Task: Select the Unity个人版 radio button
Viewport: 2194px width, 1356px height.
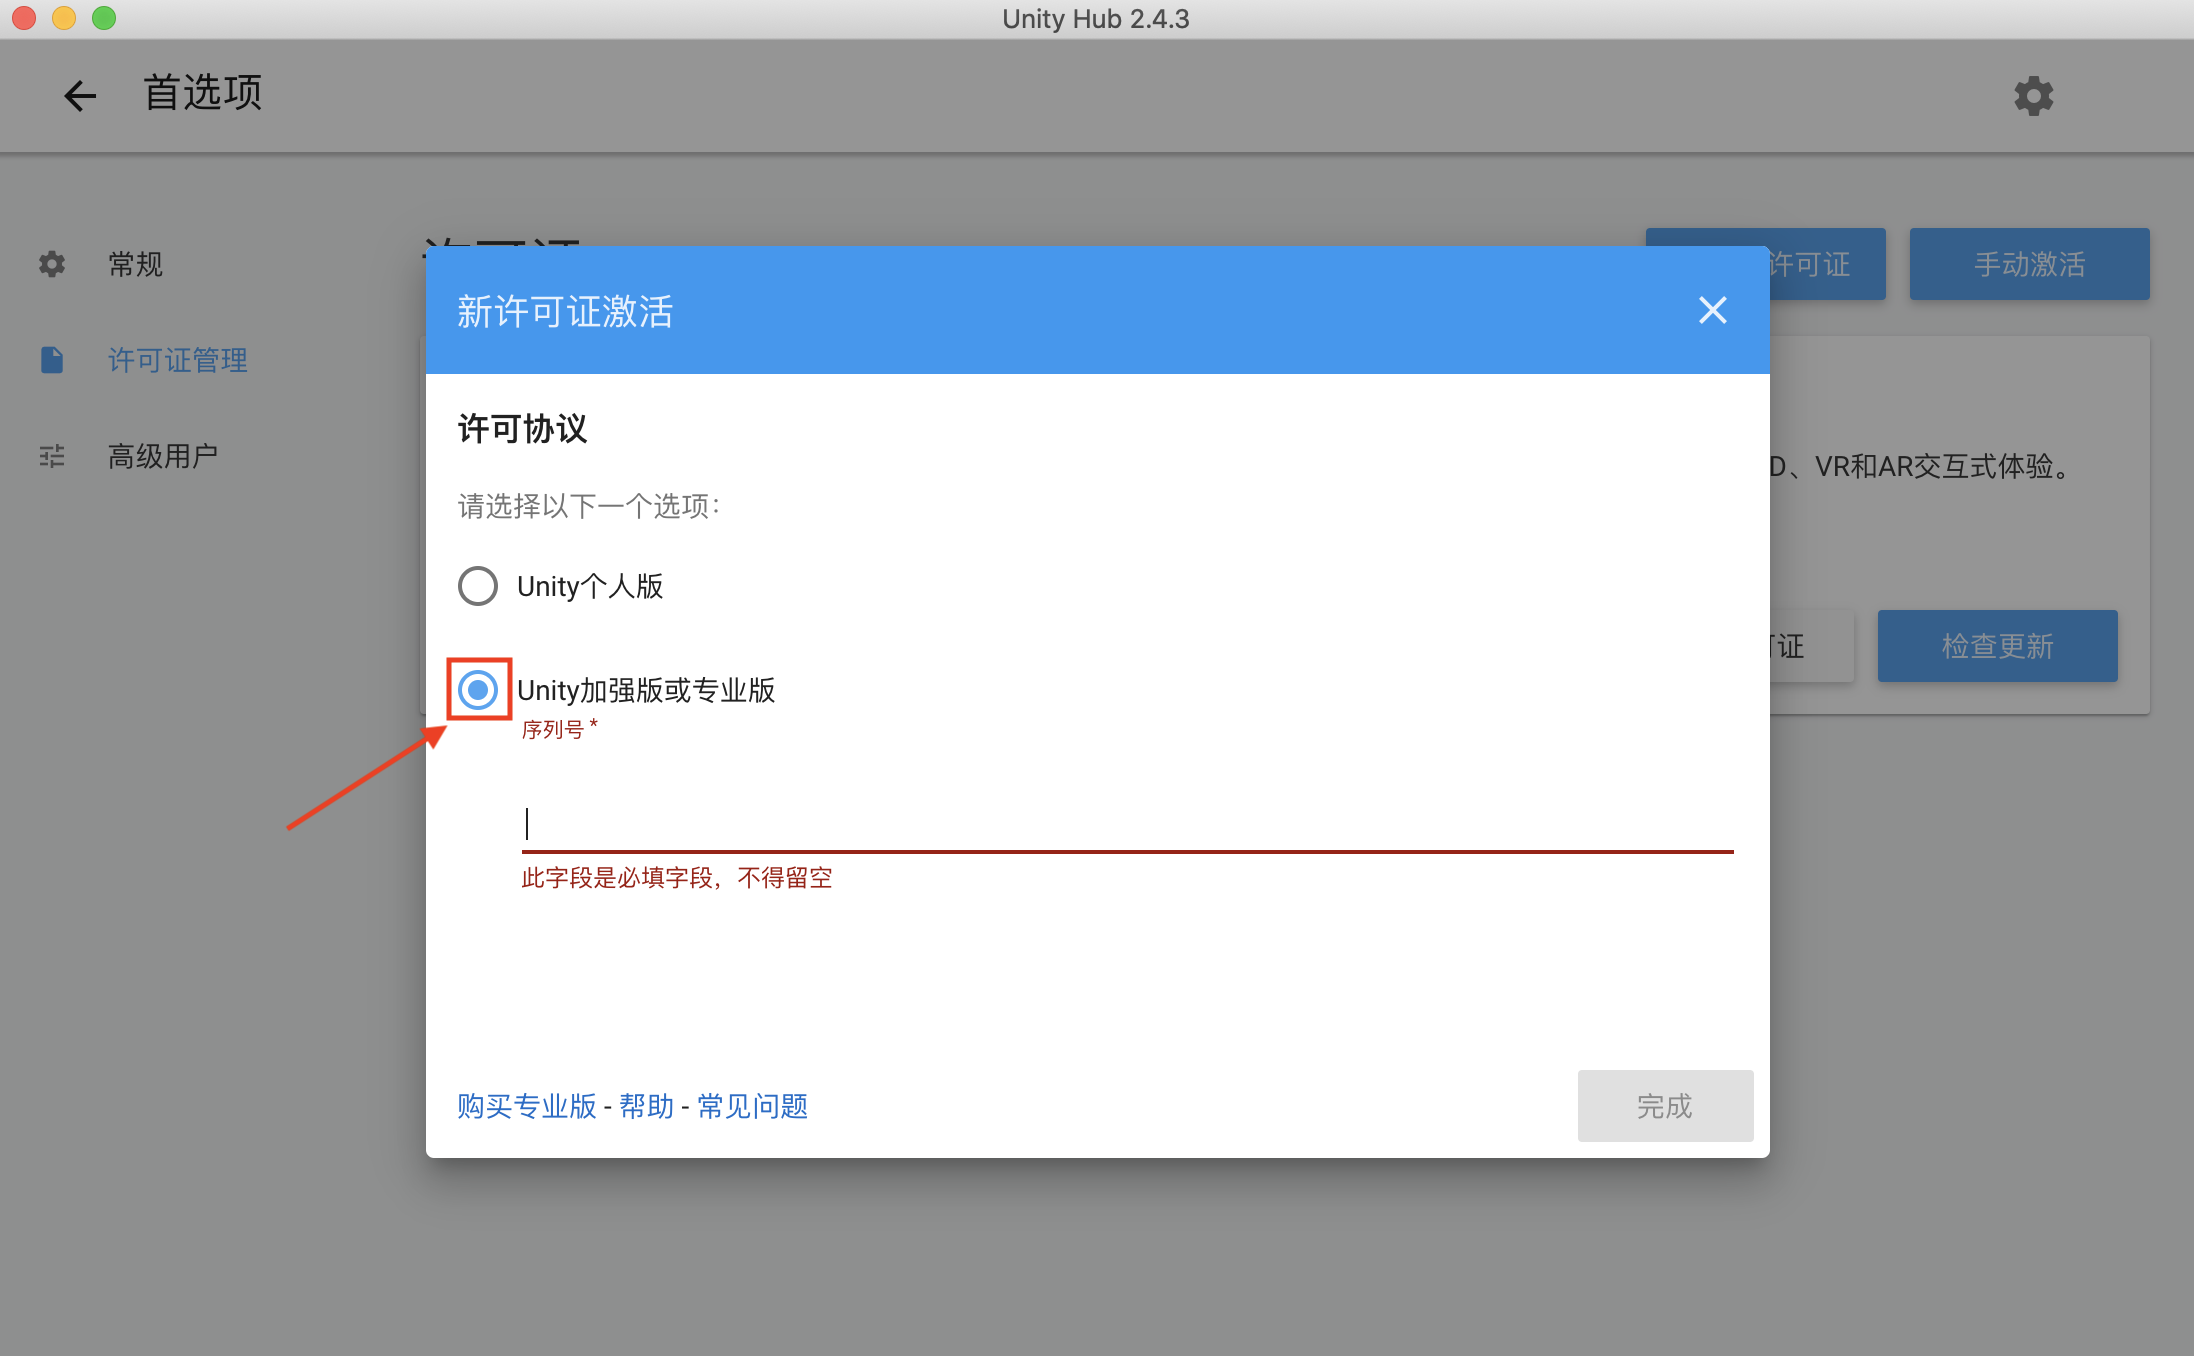Action: point(478,586)
